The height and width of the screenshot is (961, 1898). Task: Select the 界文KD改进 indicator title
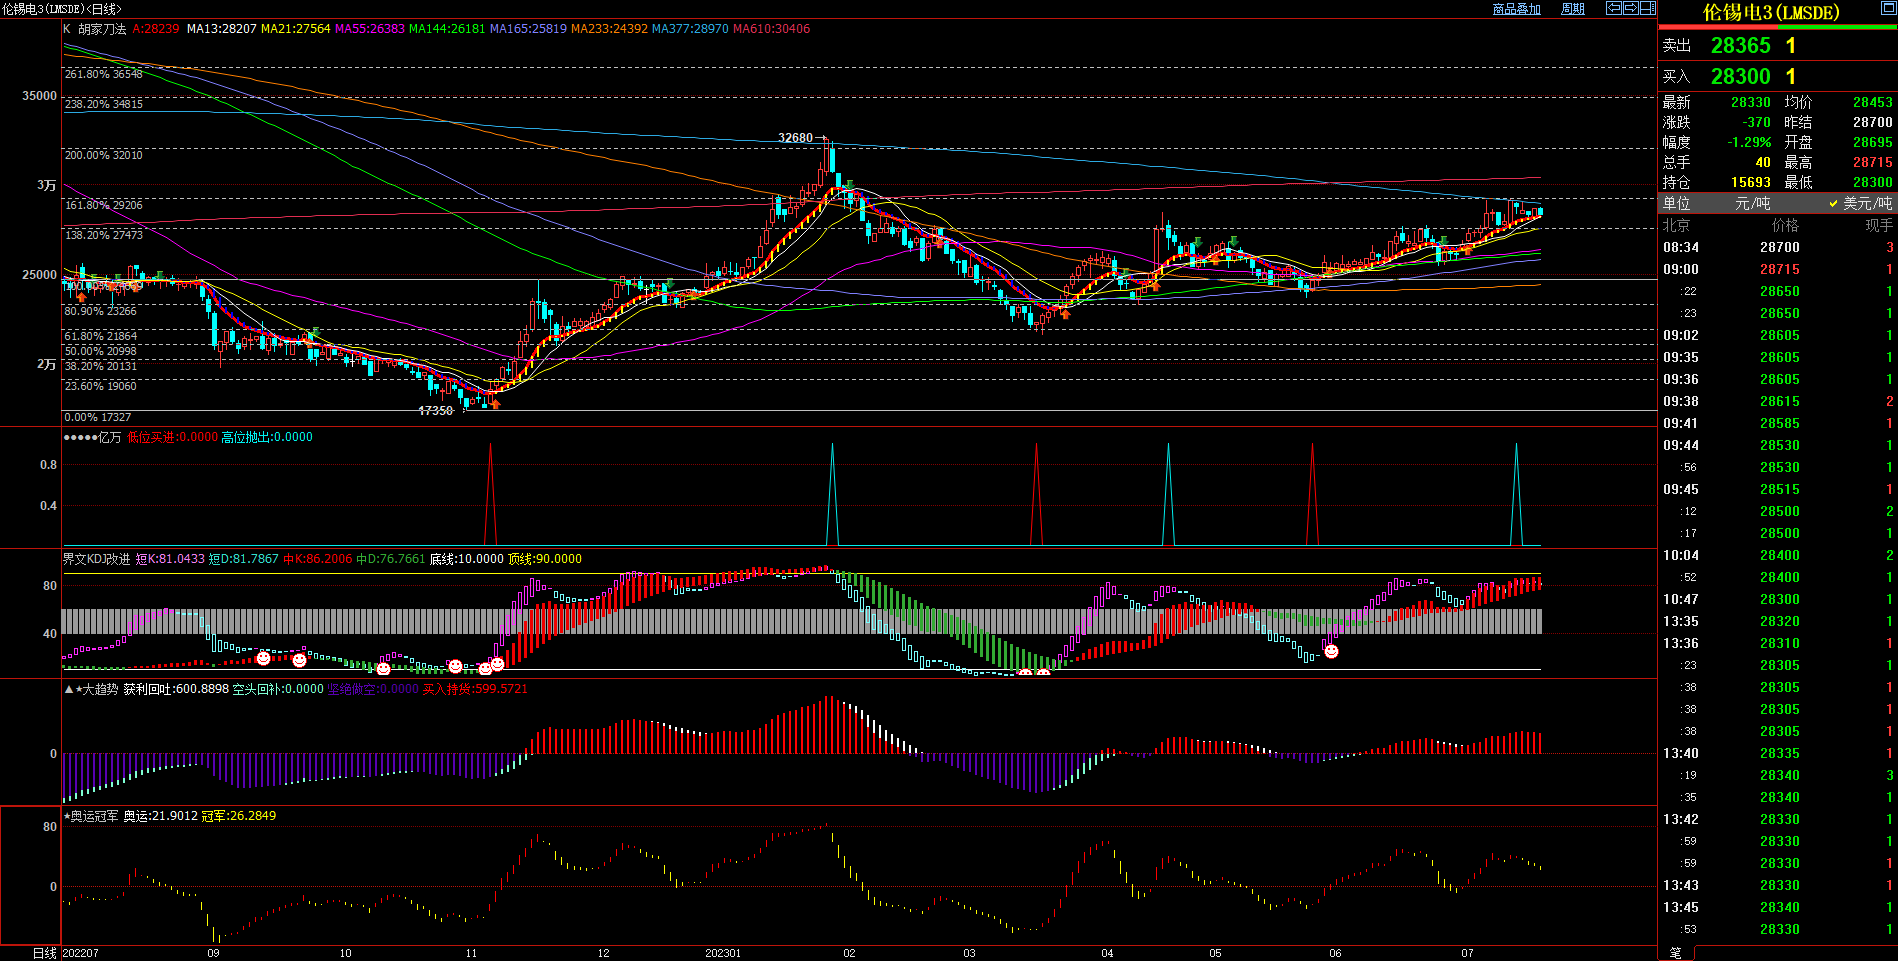97,559
